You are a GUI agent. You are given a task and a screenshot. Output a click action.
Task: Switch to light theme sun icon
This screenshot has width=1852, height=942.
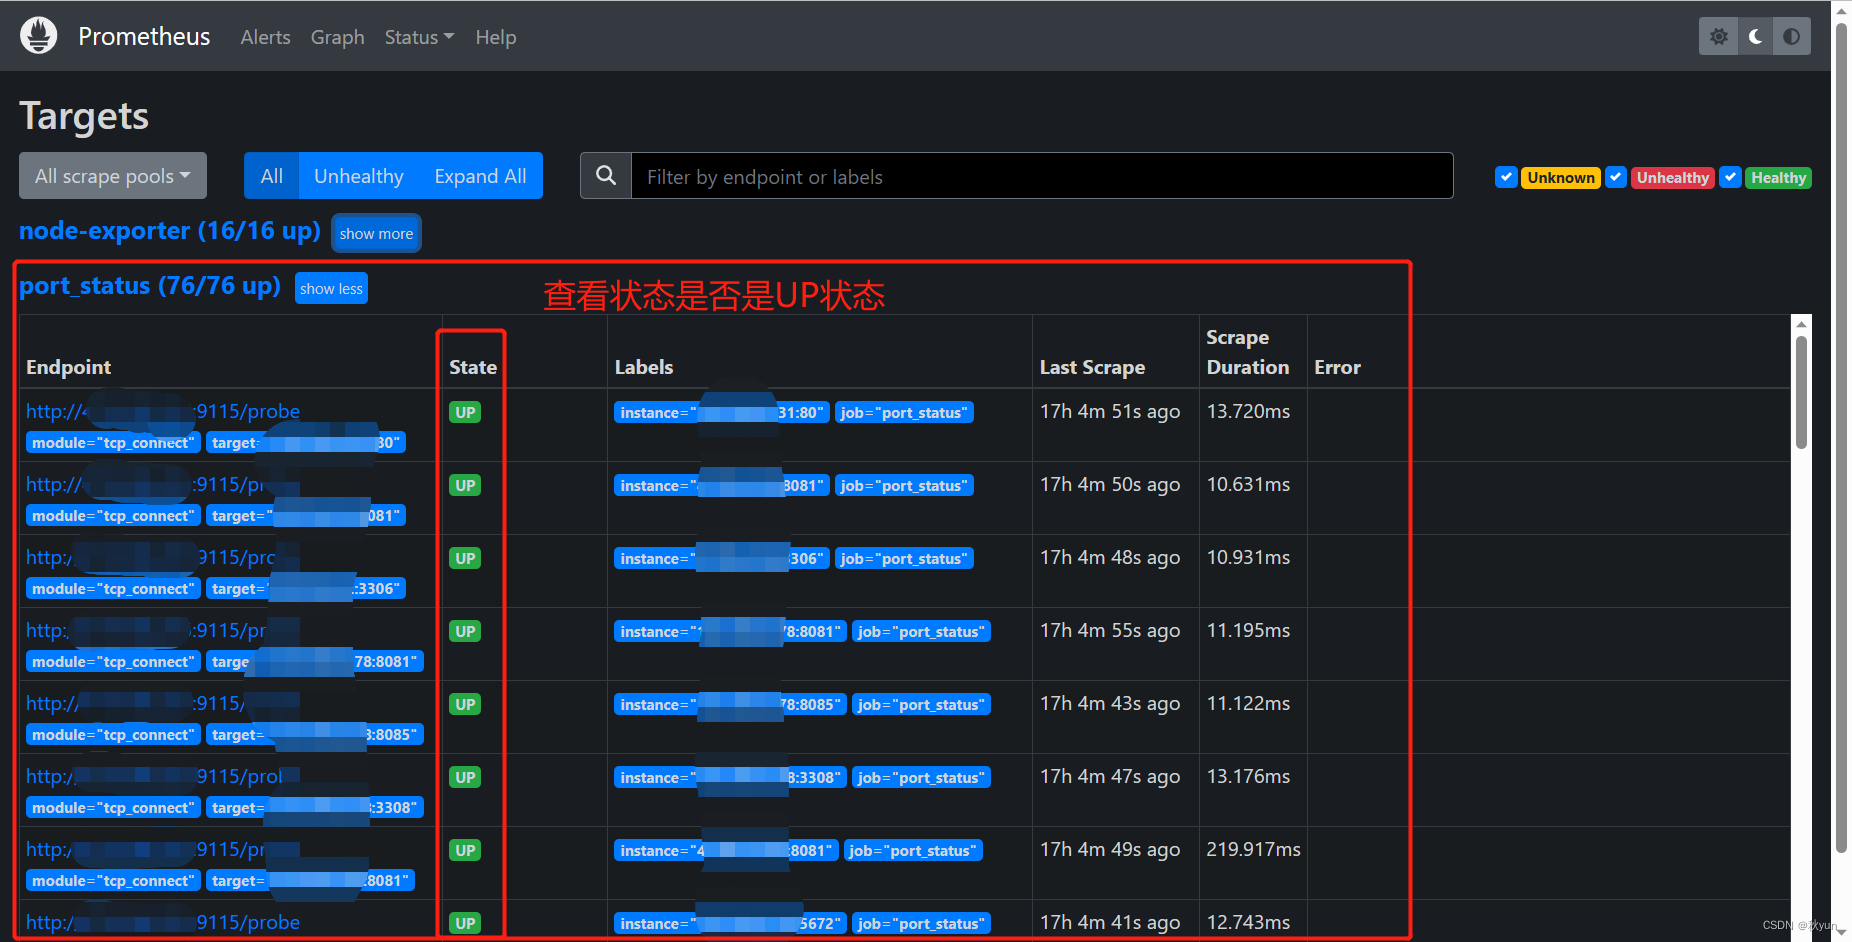click(1718, 37)
